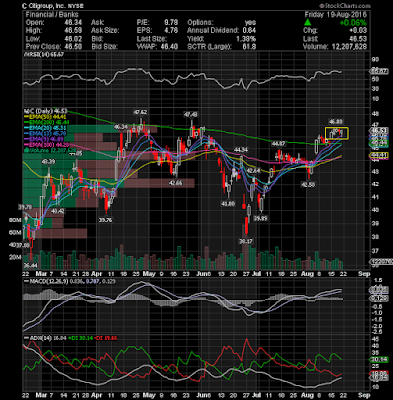Click the yellow 44.41 EMA price axis tag

(378, 155)
